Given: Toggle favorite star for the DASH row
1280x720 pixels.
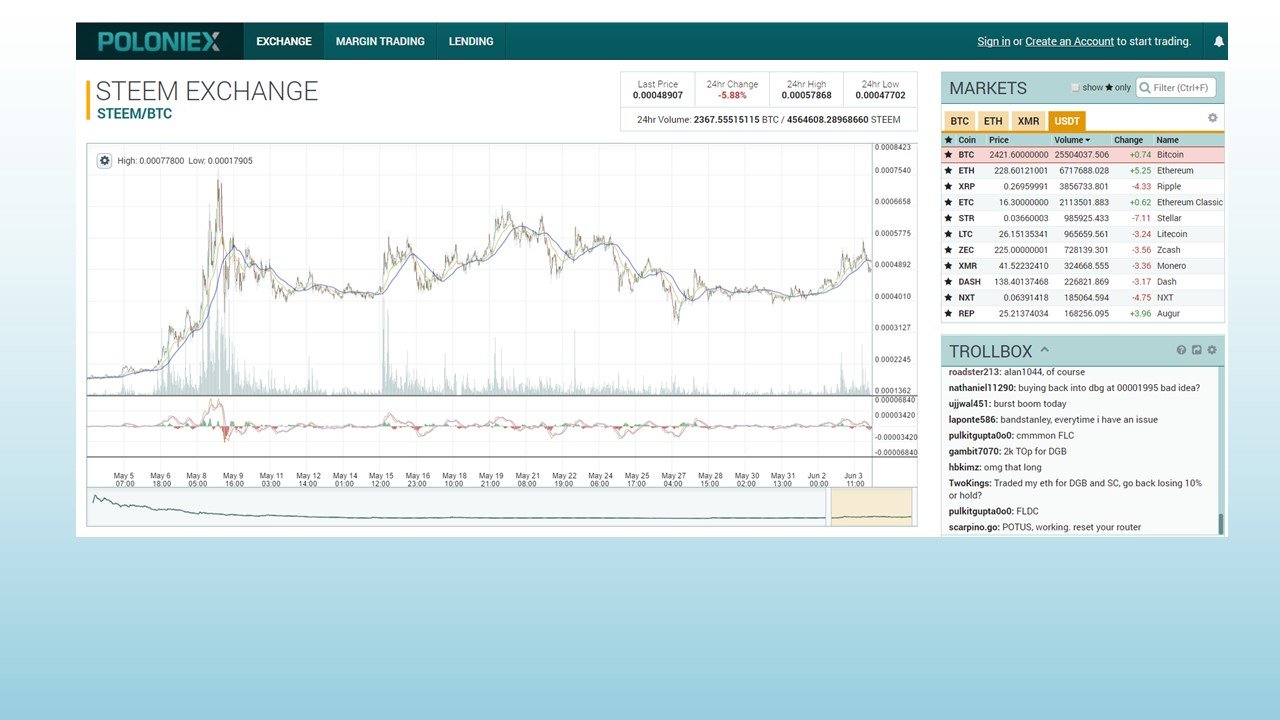Looking at the screenshot, I should tap(948, 282).
